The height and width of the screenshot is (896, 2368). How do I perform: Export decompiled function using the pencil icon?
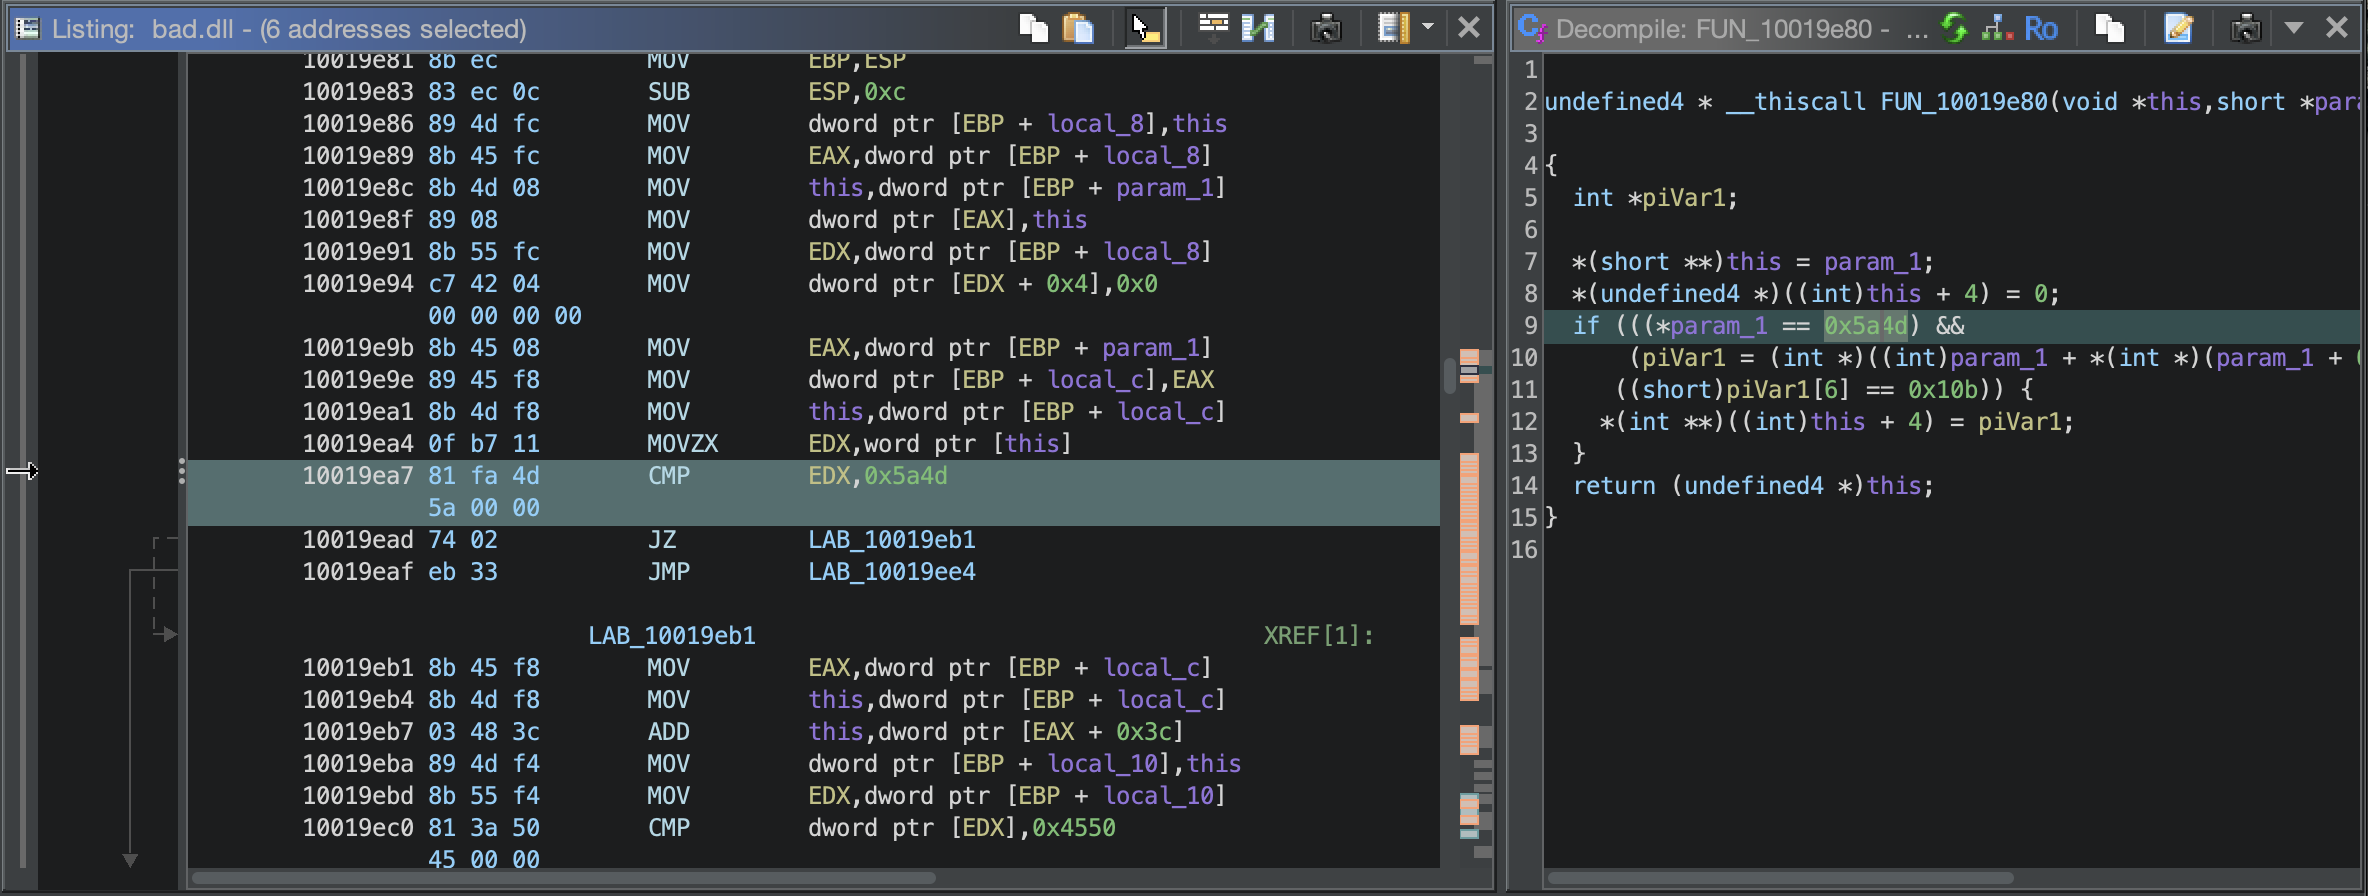click(2178, 28)
